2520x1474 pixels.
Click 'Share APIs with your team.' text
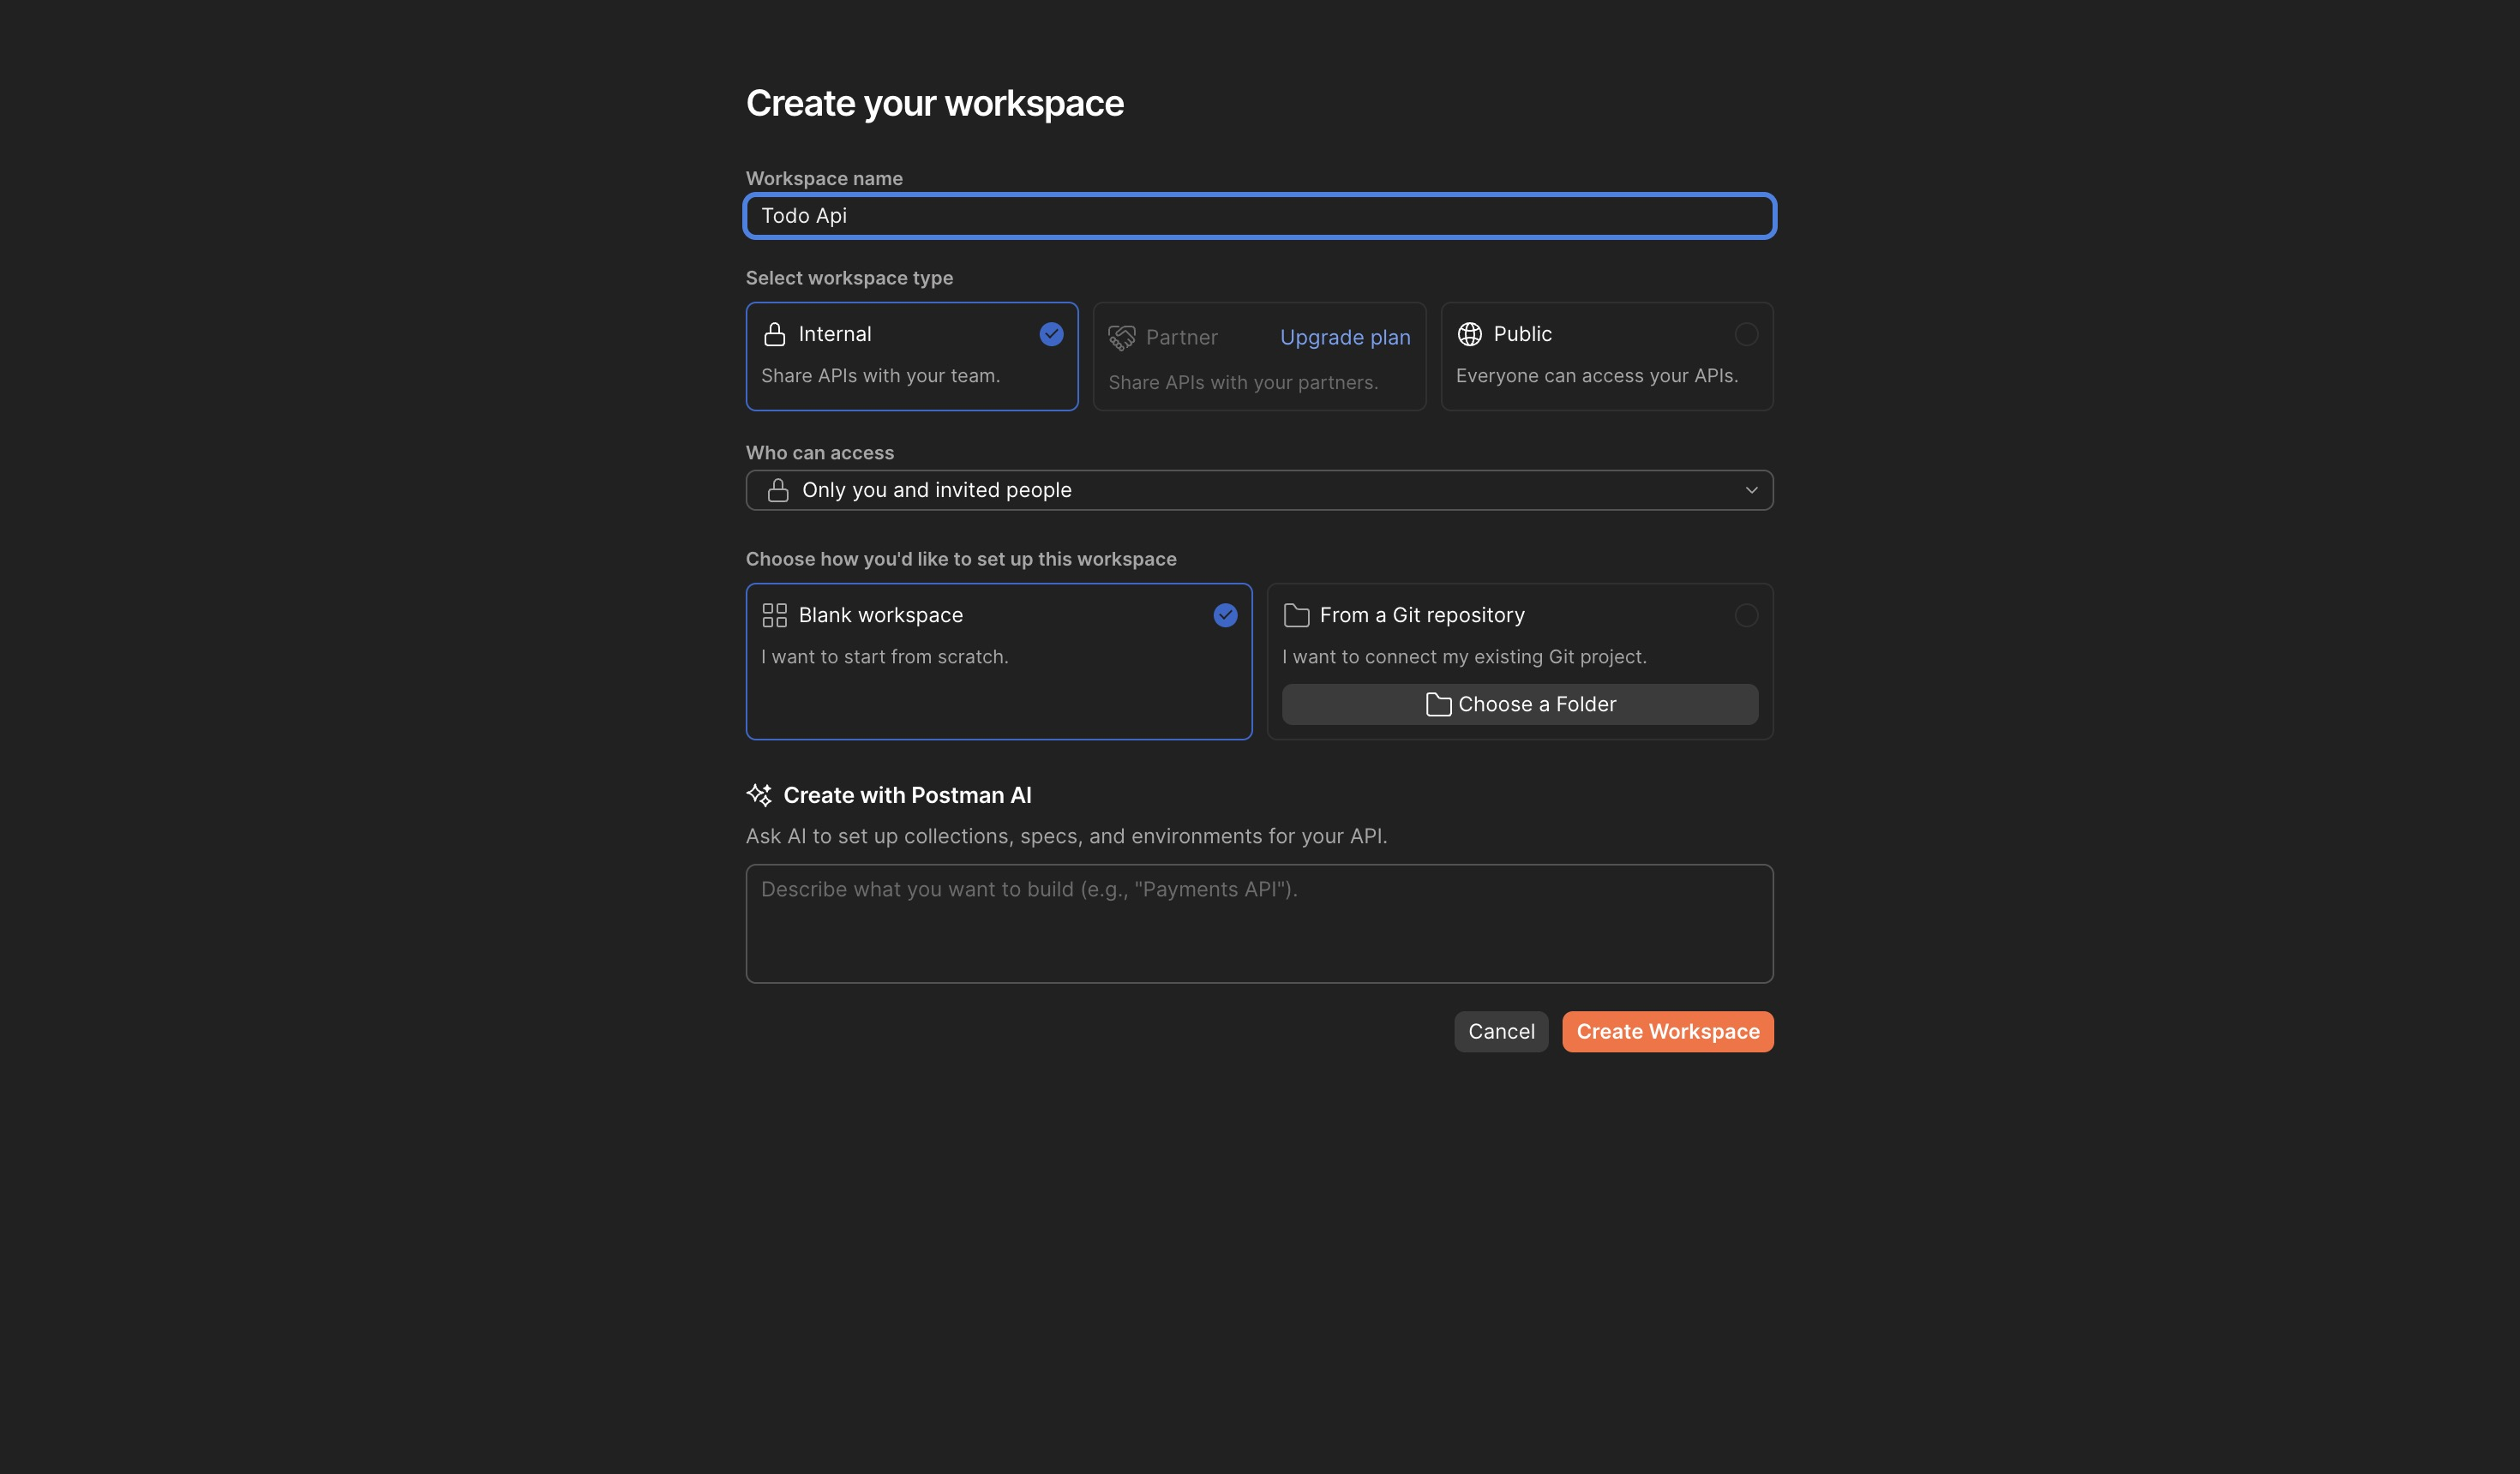pos(880,376)
